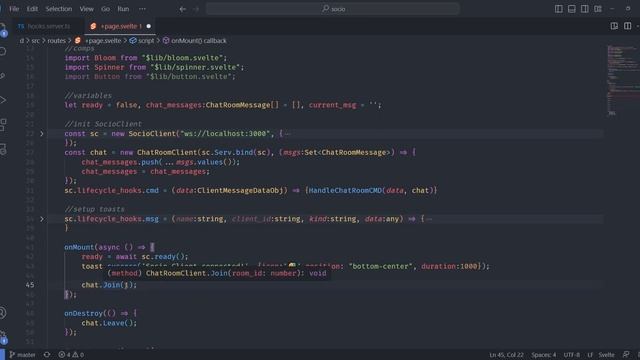640x360 pixels.
Task: Show more menu items via the ellipsis
Action: coord(142,9)
